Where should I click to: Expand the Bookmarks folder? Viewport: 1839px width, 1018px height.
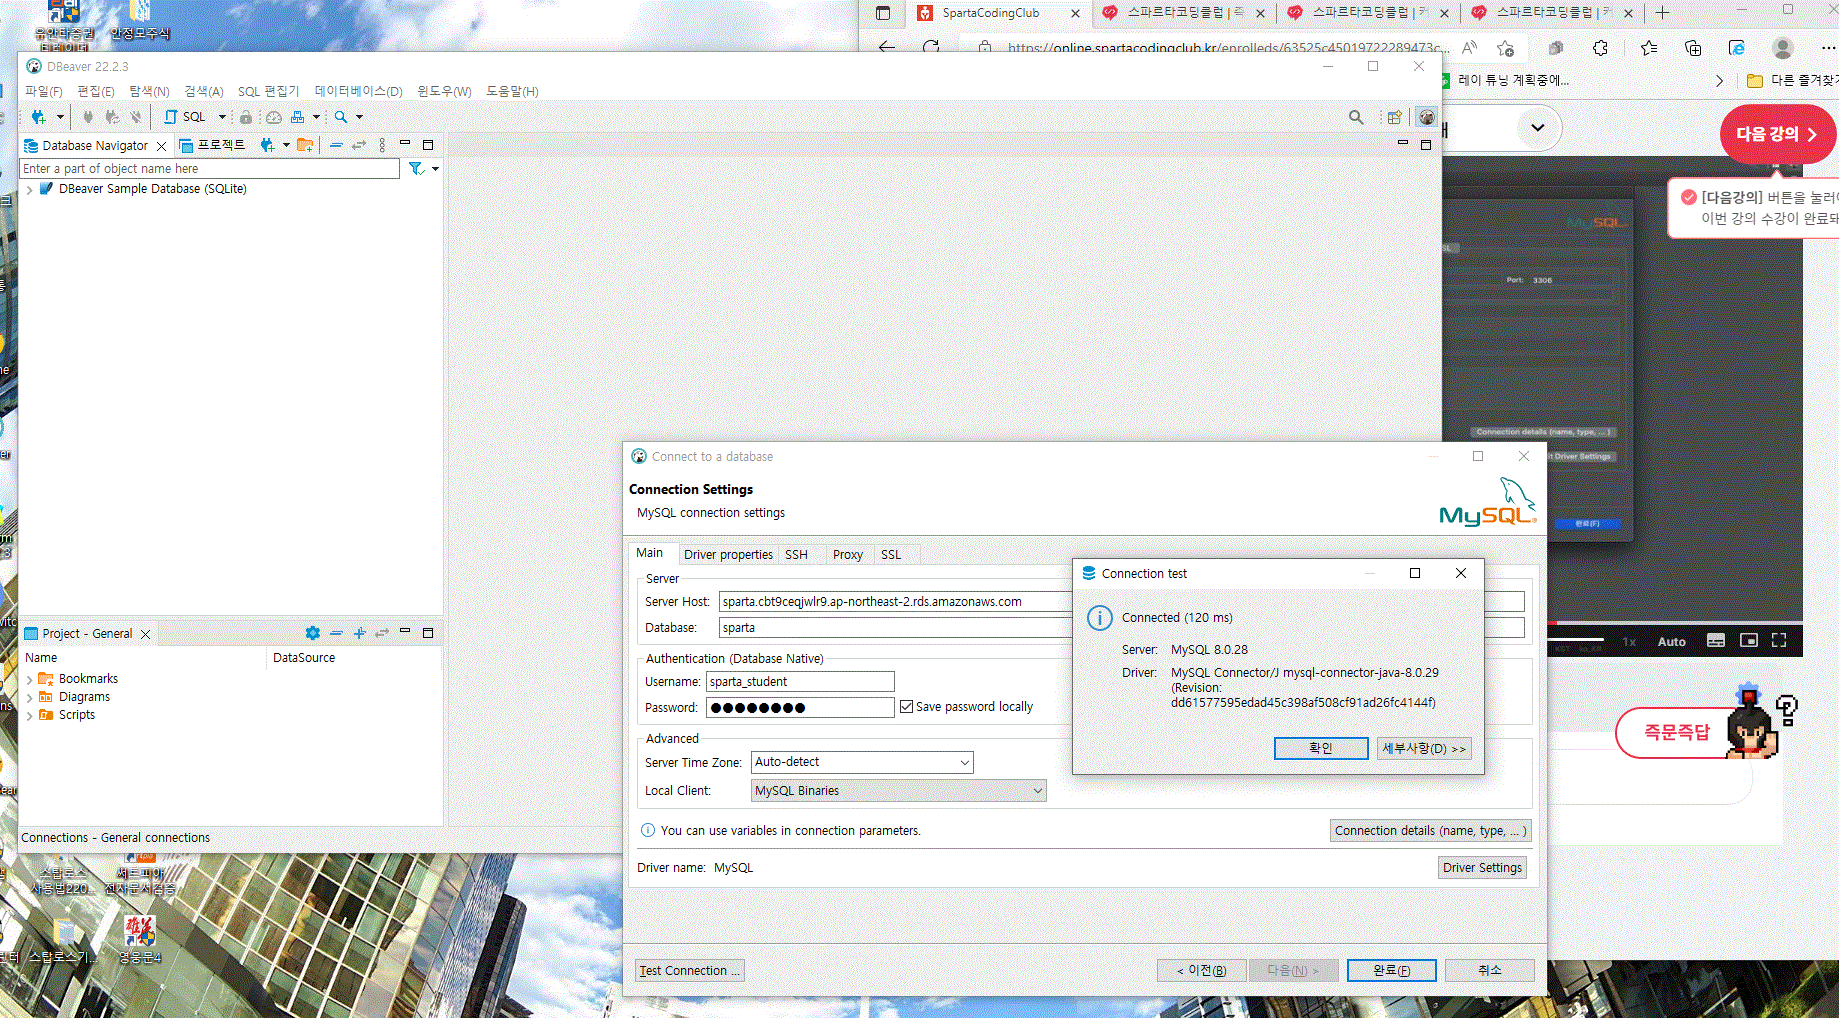(x=30, y=679)
